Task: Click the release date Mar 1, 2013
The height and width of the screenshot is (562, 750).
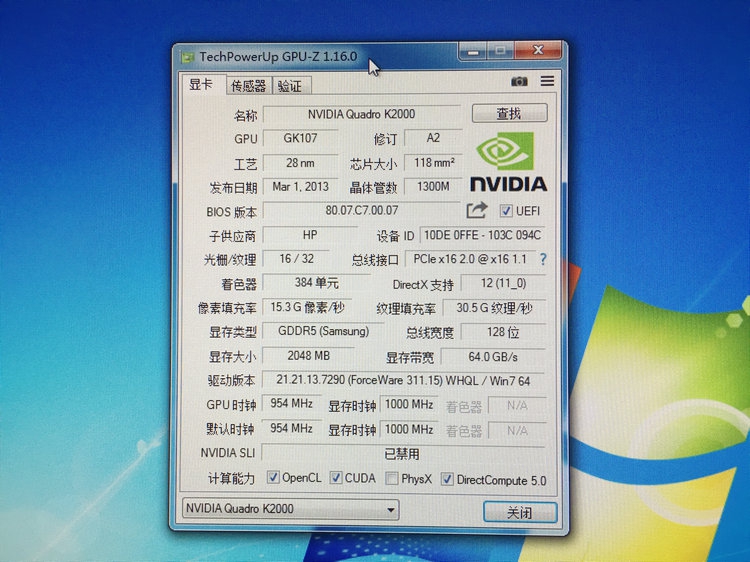Action: point(300,187)
